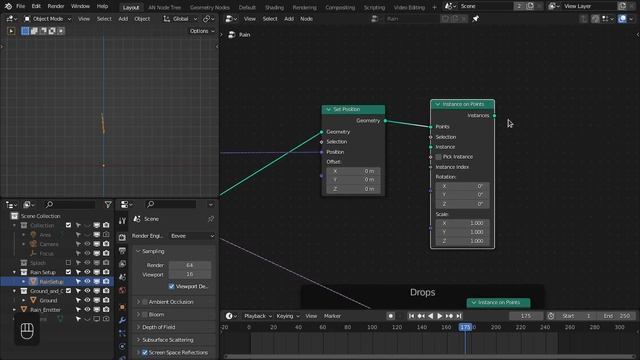This screenshot has height=360, width=640.
Task: Open the Edit menu
Action: tap(36, 6)
